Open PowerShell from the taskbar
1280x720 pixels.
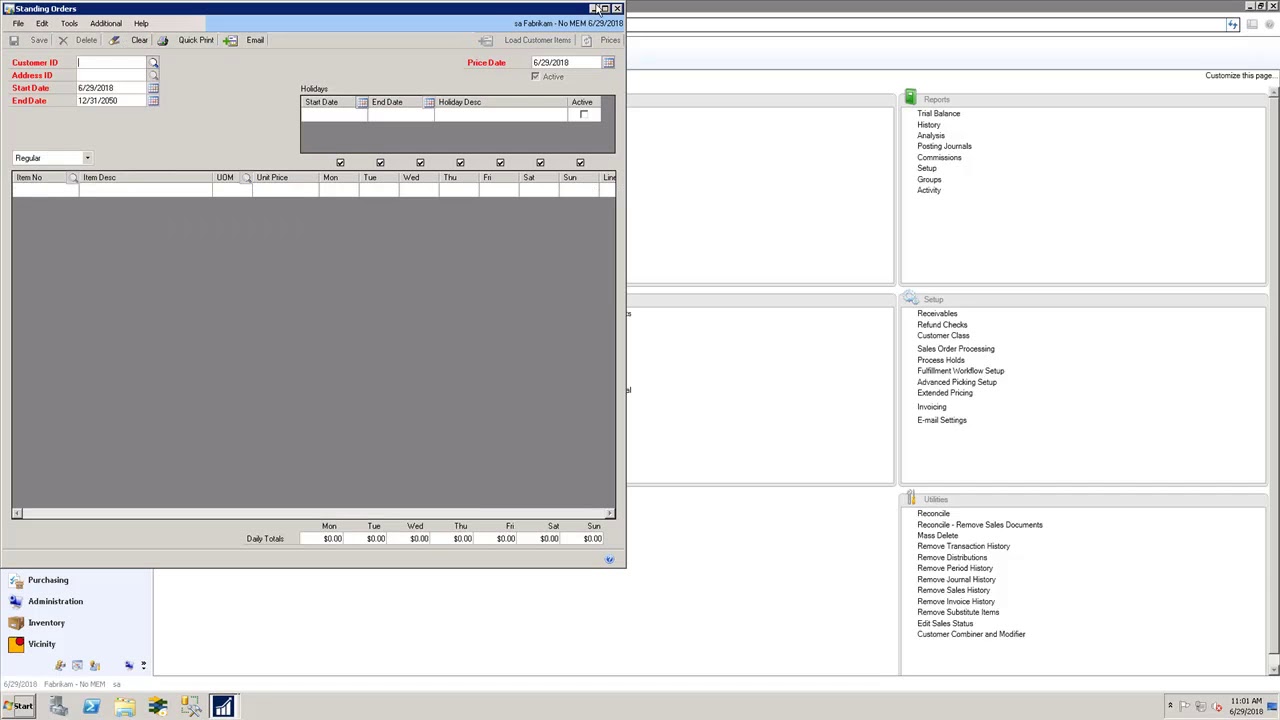click(91, 707)
